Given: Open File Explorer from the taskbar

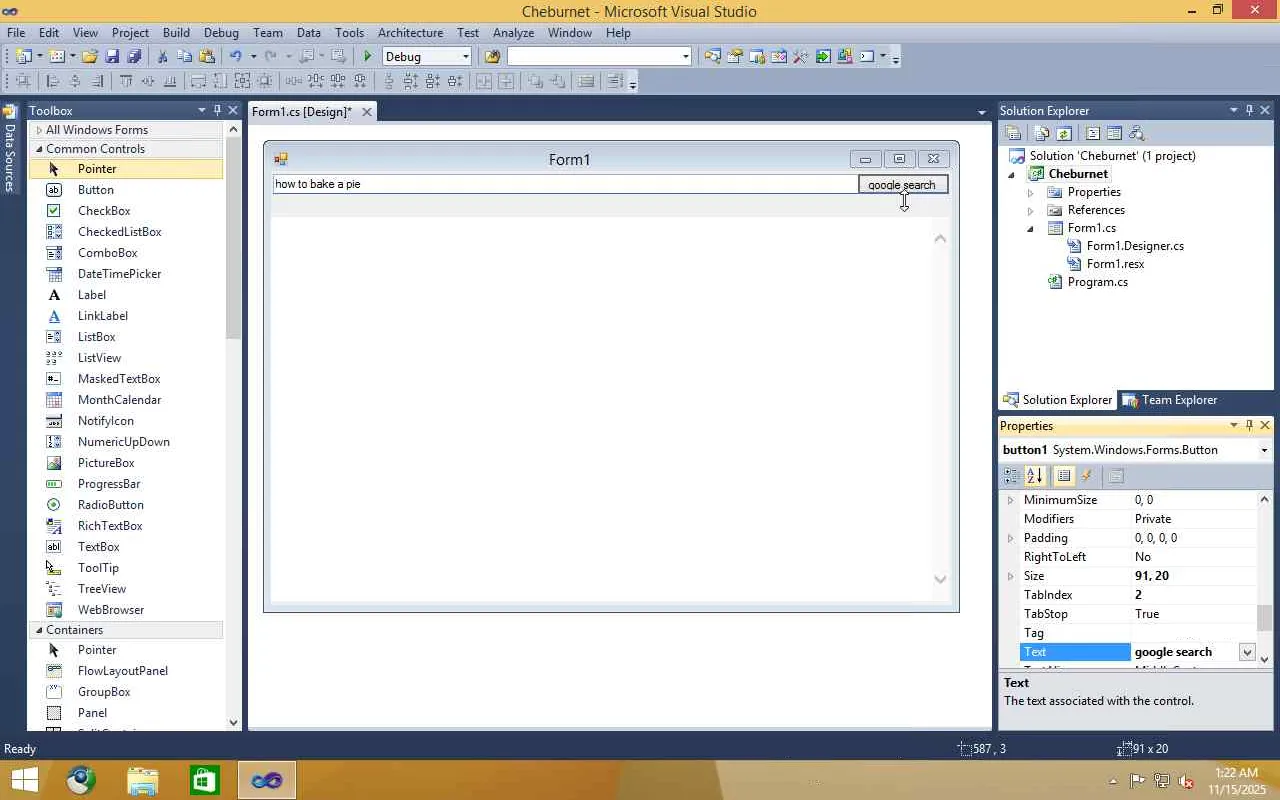Looking at the screenshot, I should (142, 780).
